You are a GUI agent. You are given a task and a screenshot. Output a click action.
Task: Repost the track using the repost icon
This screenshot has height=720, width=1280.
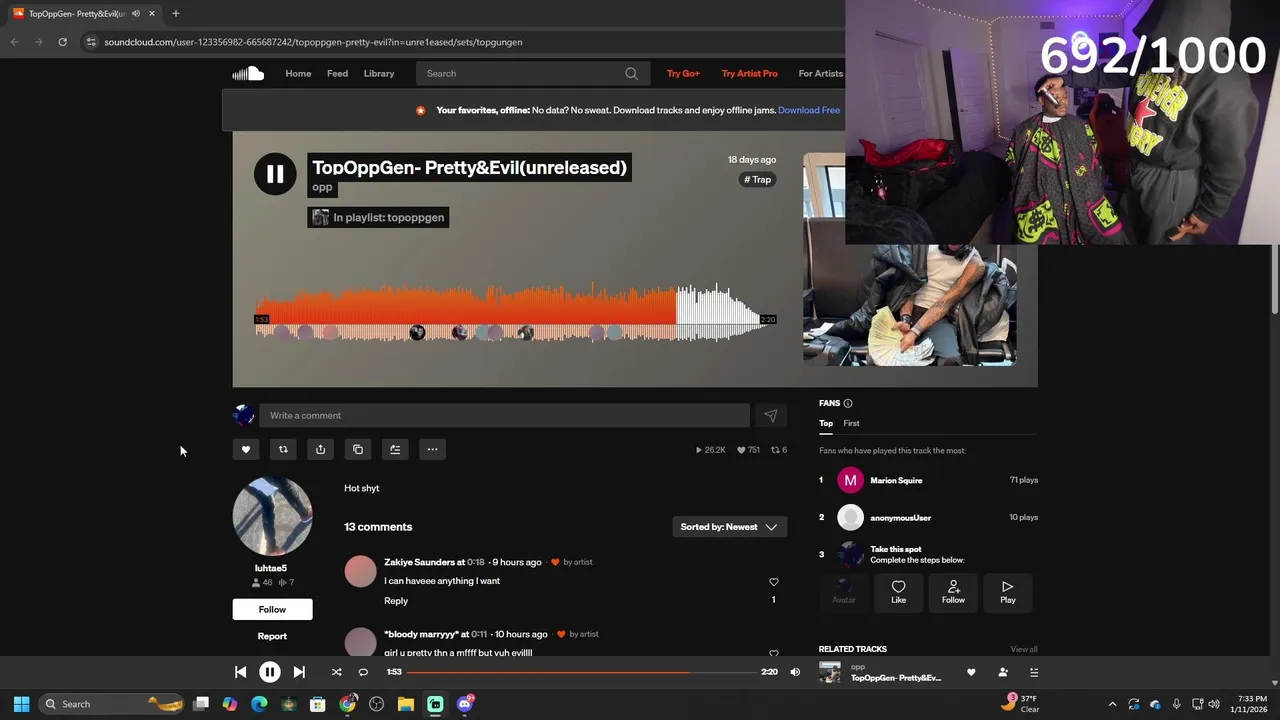283,449
